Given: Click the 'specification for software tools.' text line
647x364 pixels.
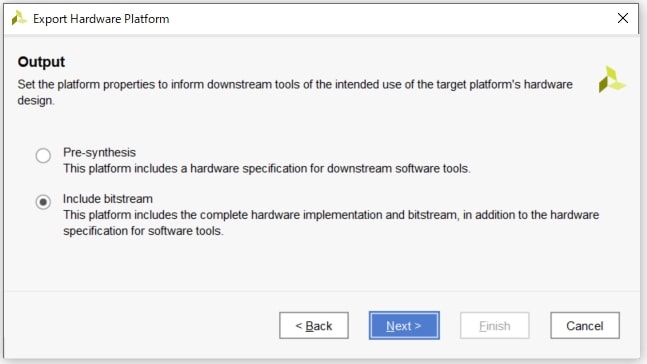Looking at the screenshot, I should [x=143, y=231].
